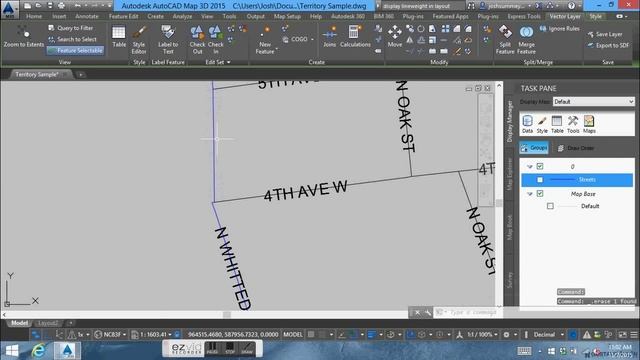640x360 pixels.
Task: Open the Home ribbon tab
Action: (x=34, y=16)
